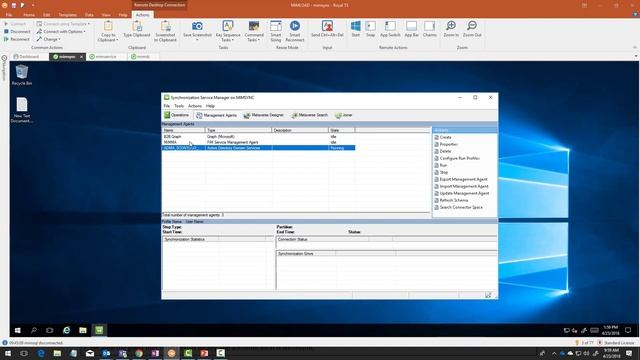The image size is (640, 360).
Task: Click the Charms remote action
Action: [429, 29]
